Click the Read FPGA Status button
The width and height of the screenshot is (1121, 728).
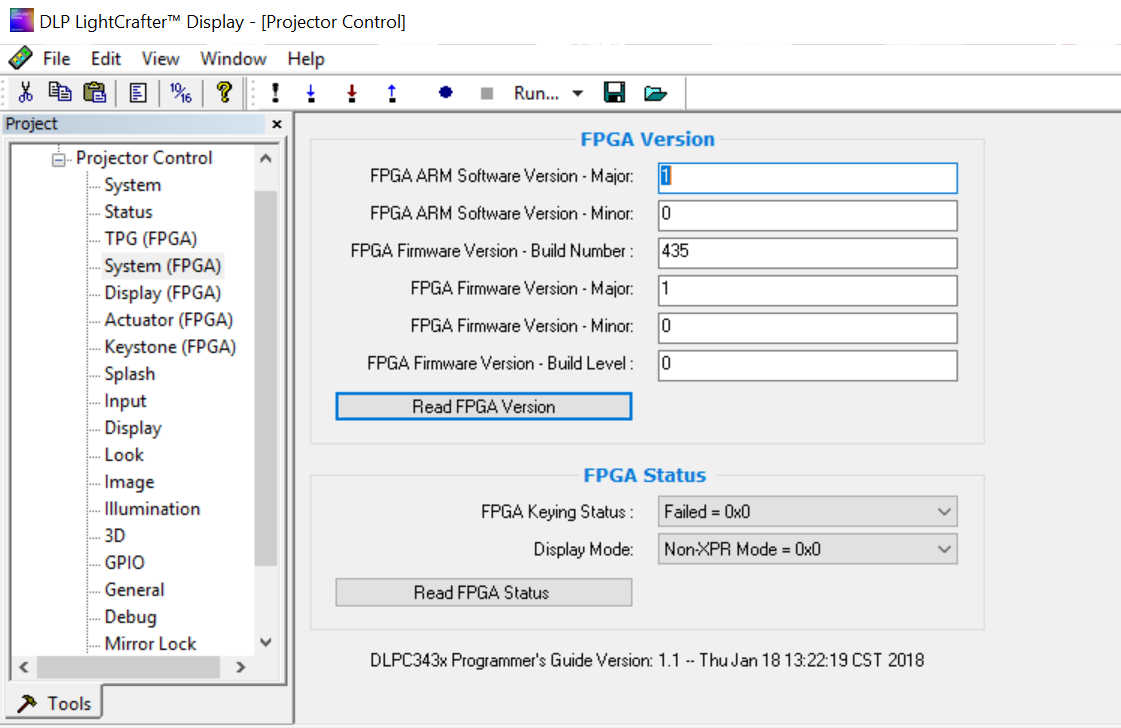point(483,592)
